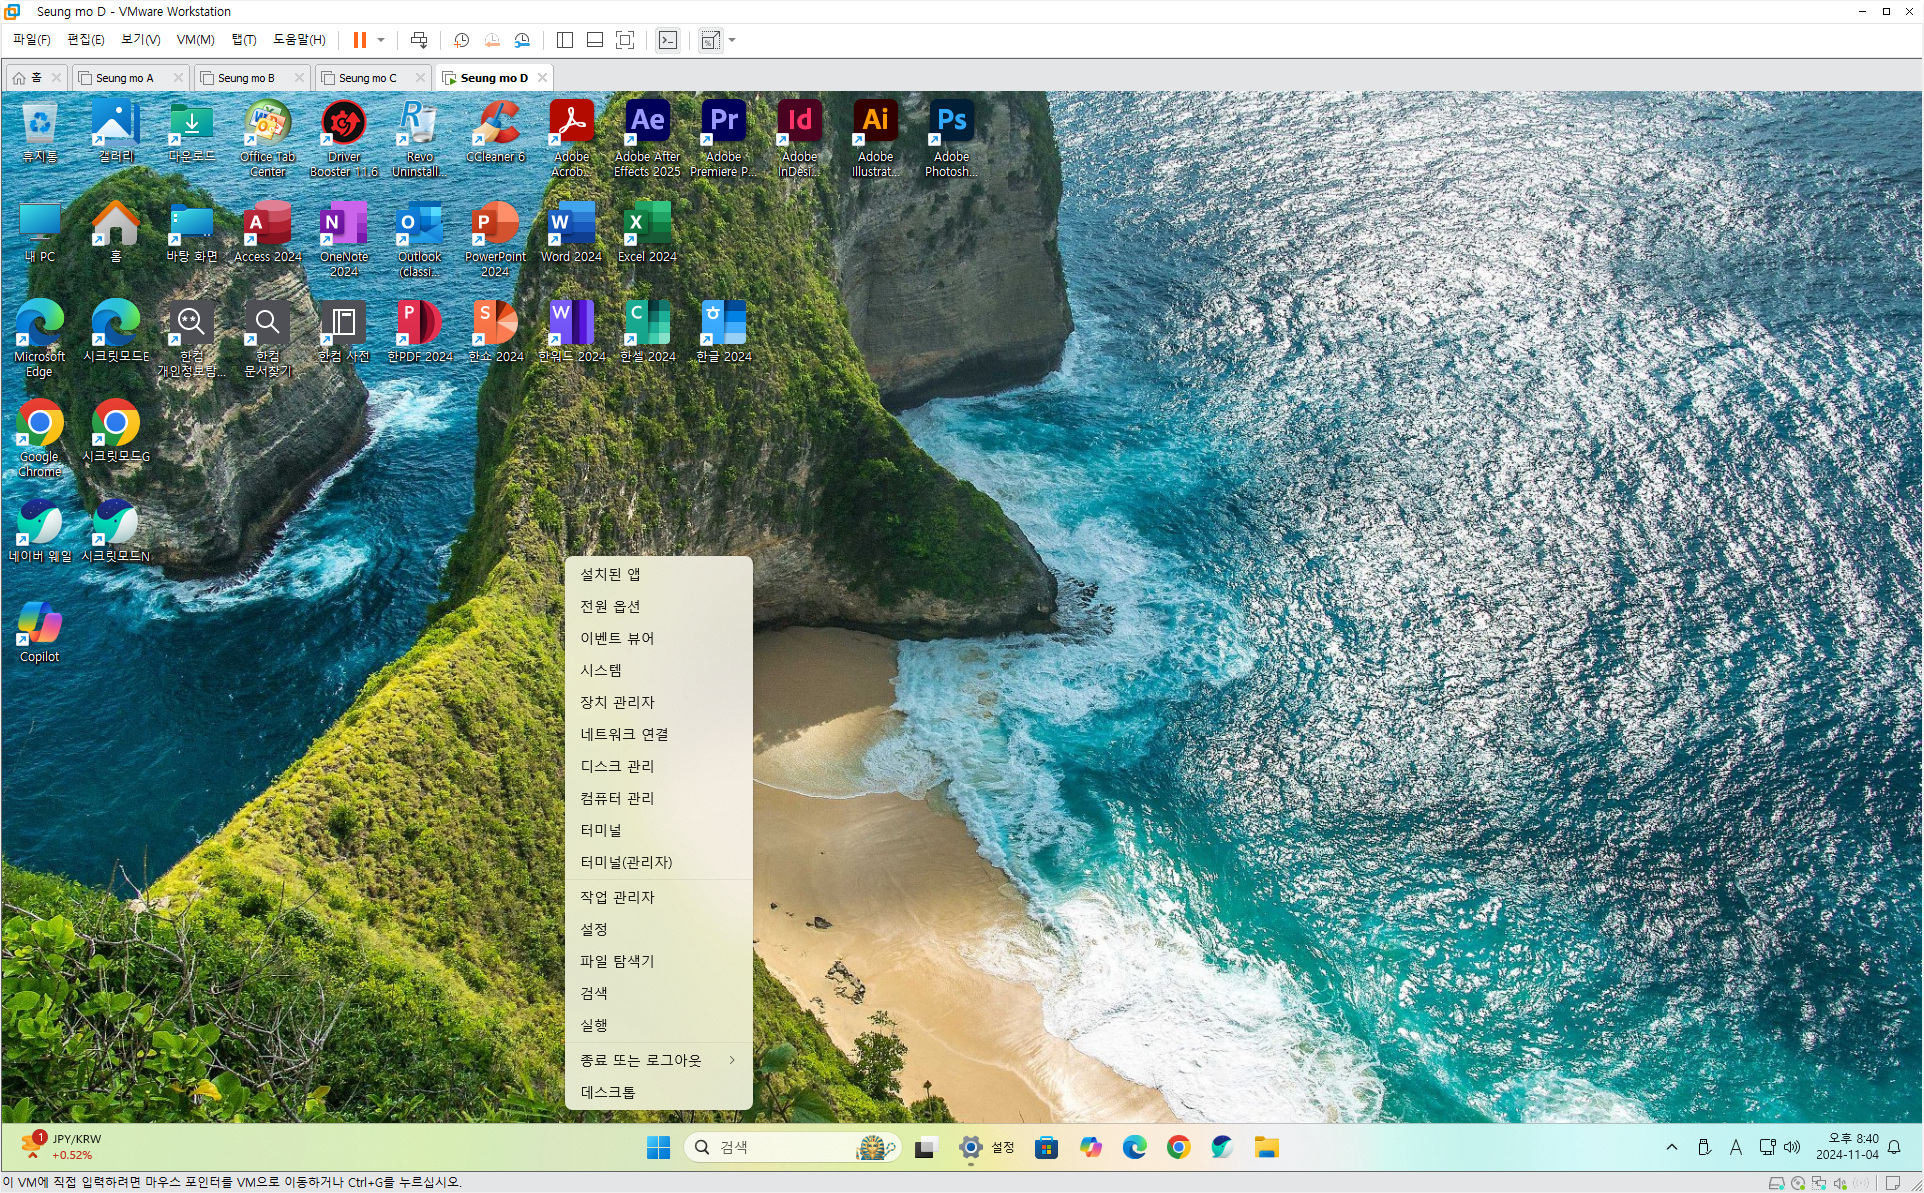
Task: Click 작업 관리자 menu entry
Action: (x=617, y=897)
